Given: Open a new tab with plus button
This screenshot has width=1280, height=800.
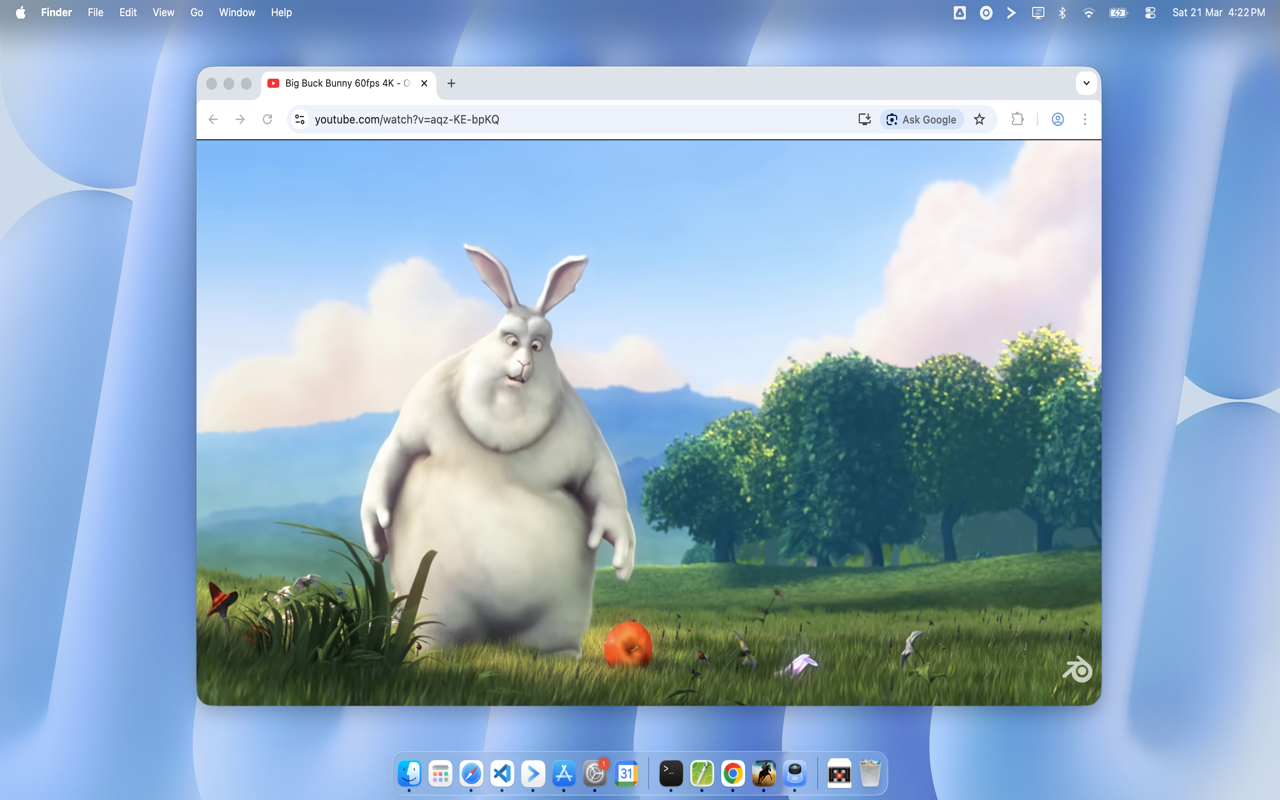Looking at the screenshot, I should click(451, 83).
